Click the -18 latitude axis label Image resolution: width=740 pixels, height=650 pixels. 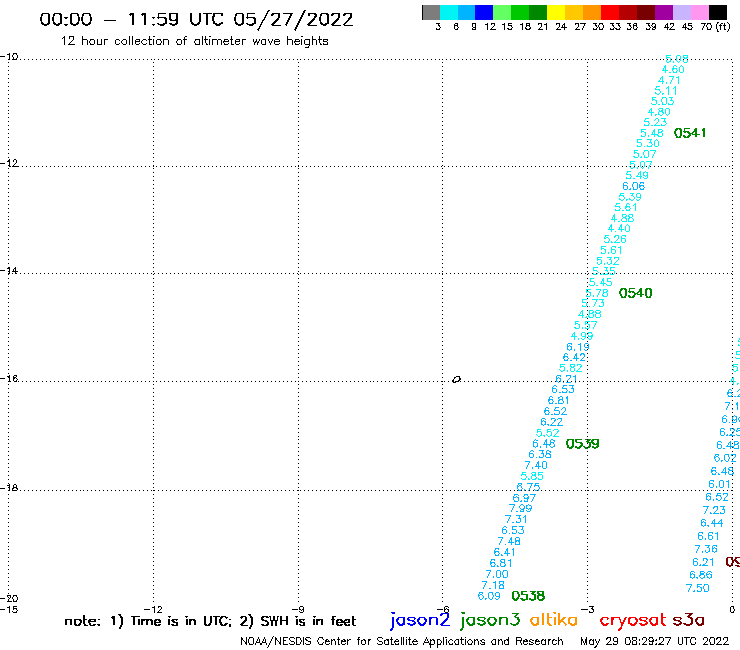pyautogui.click(x=9, y=488)
